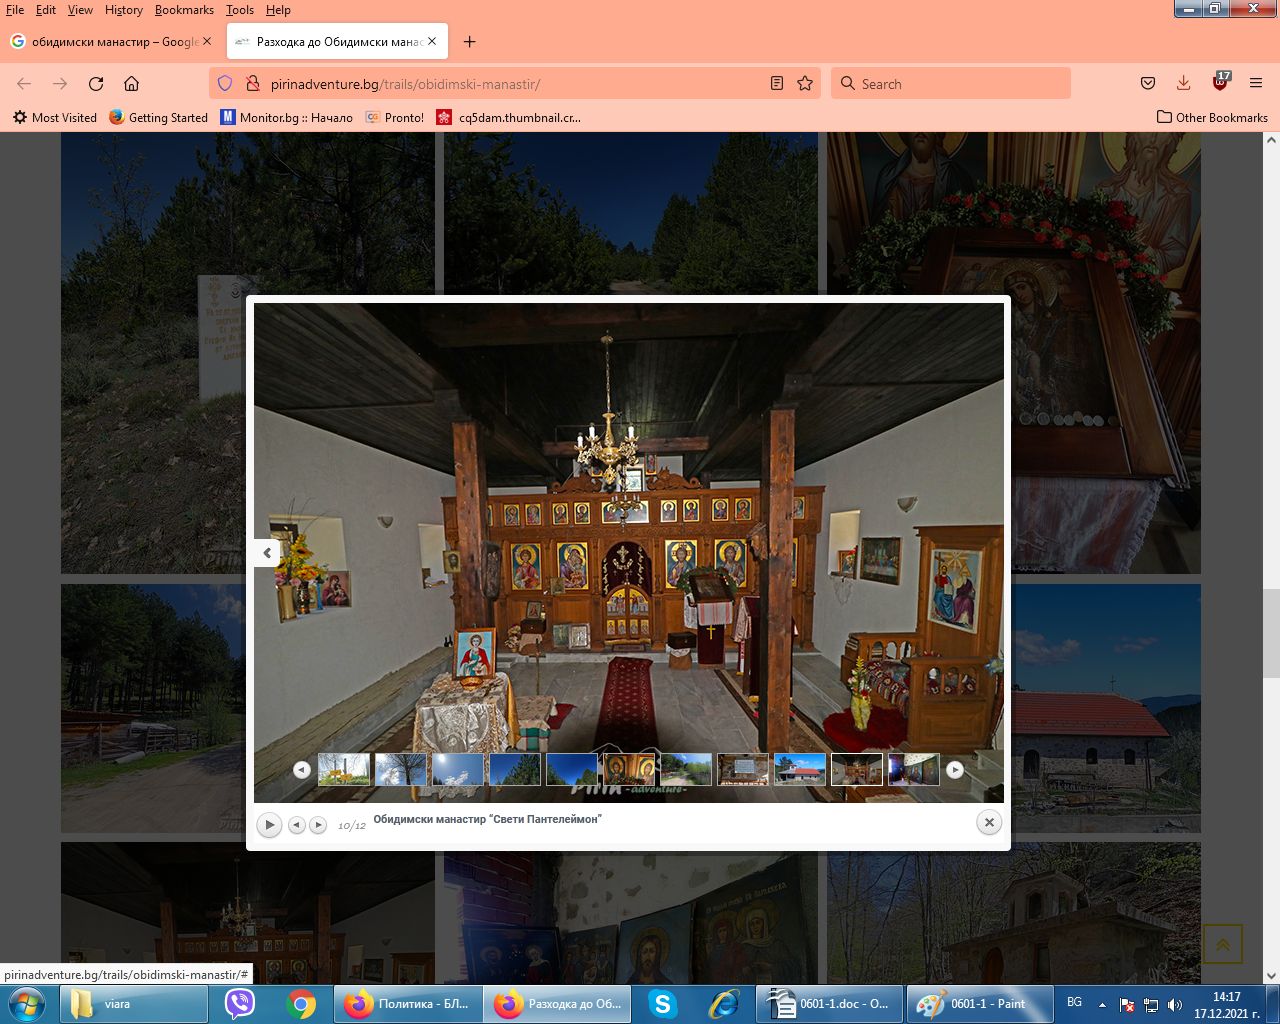Open the History menu
This screenshot has width=1280, height=1024.
coord(123,10)
